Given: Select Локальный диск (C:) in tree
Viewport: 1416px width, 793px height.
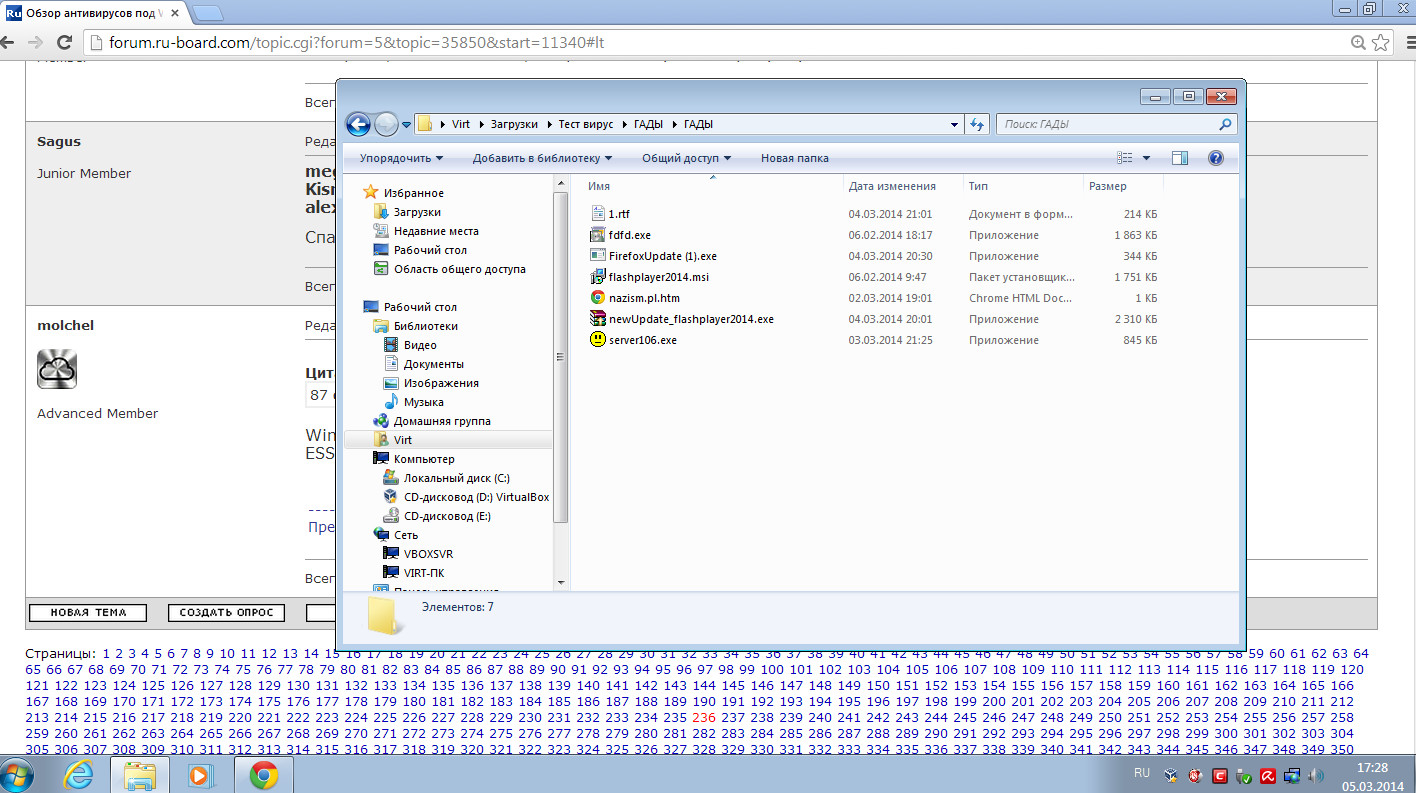Looking at the screenshot, I should click(456, 478).
